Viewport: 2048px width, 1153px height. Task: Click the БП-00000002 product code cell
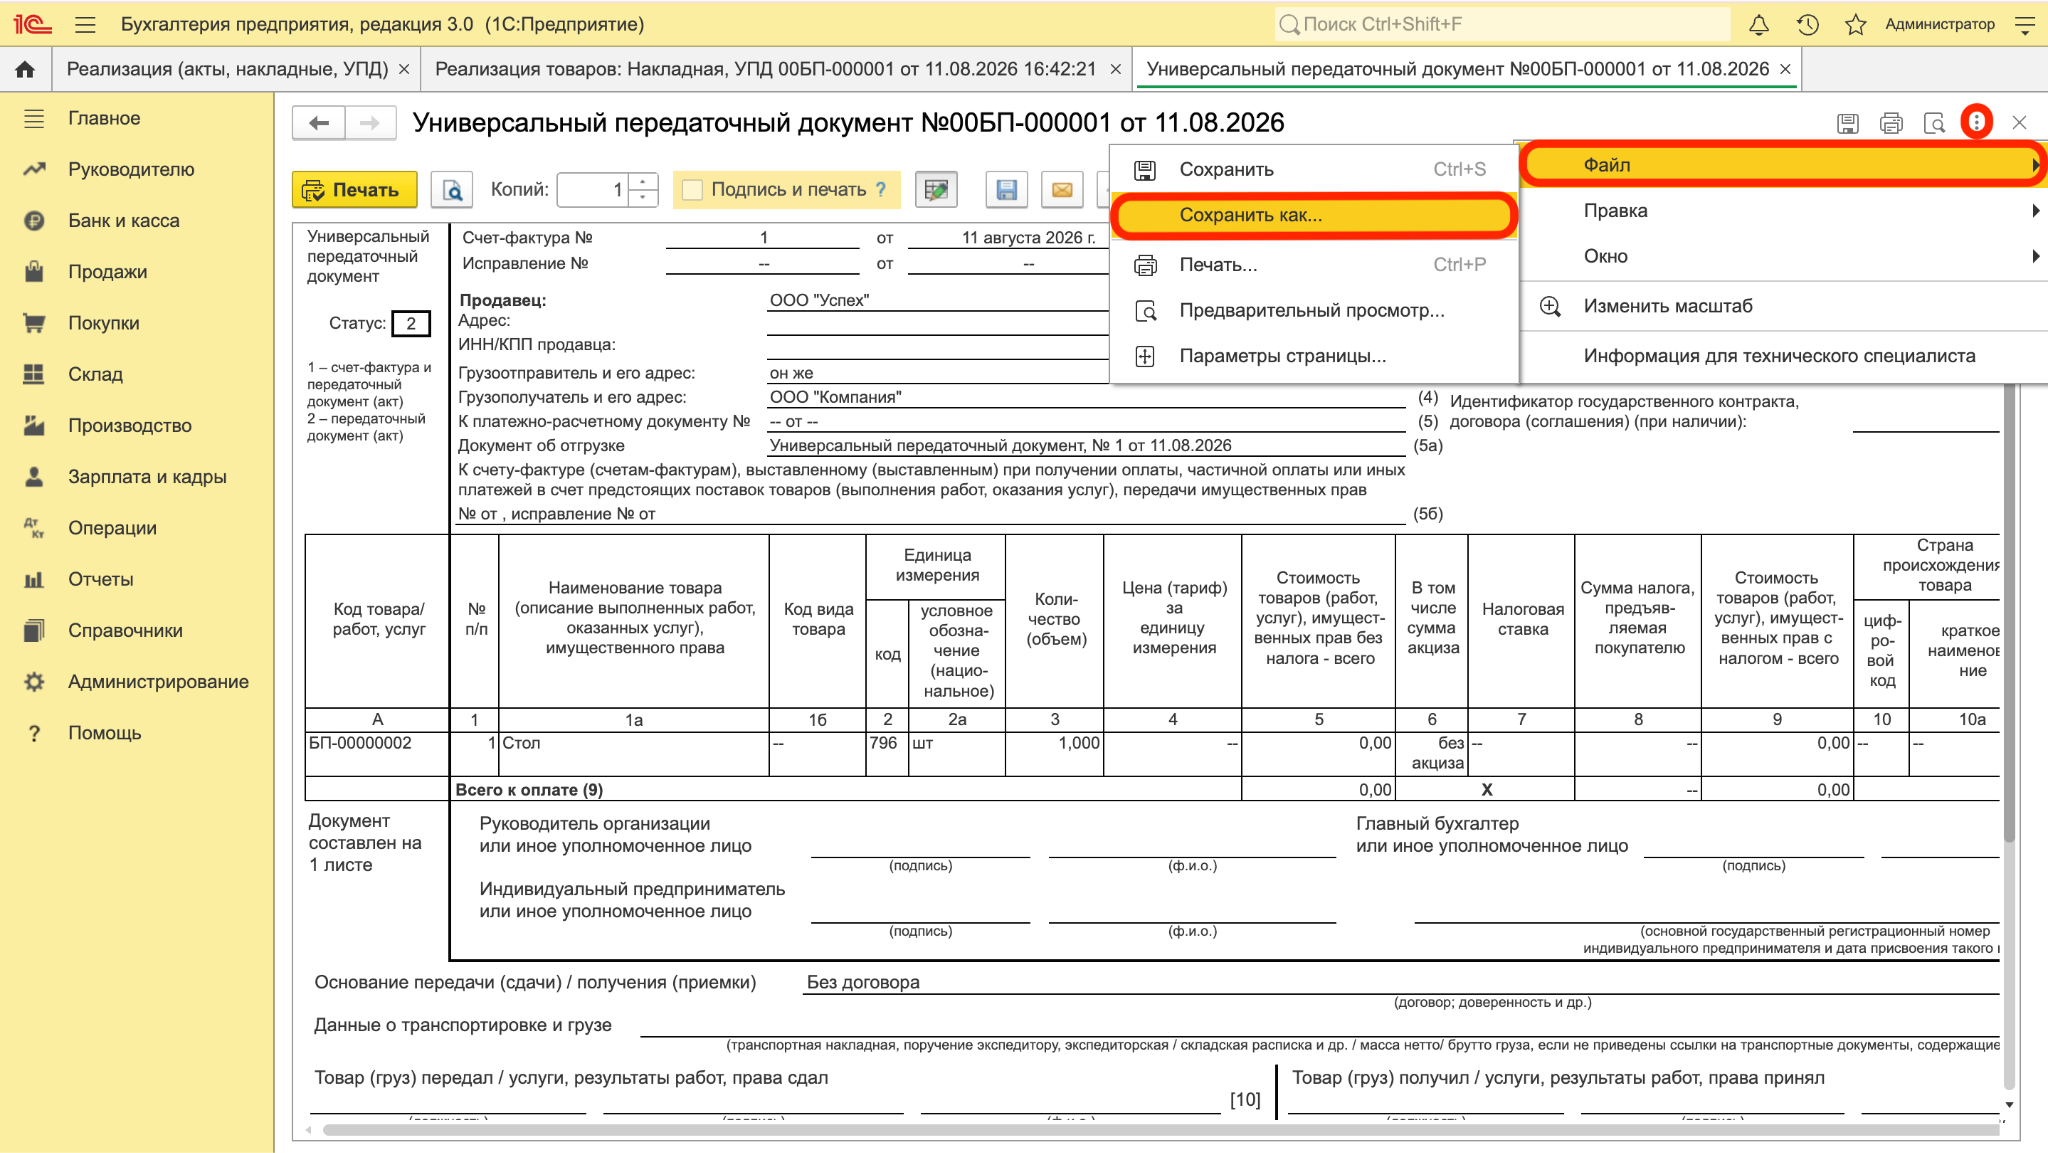[x=377, y=754]
